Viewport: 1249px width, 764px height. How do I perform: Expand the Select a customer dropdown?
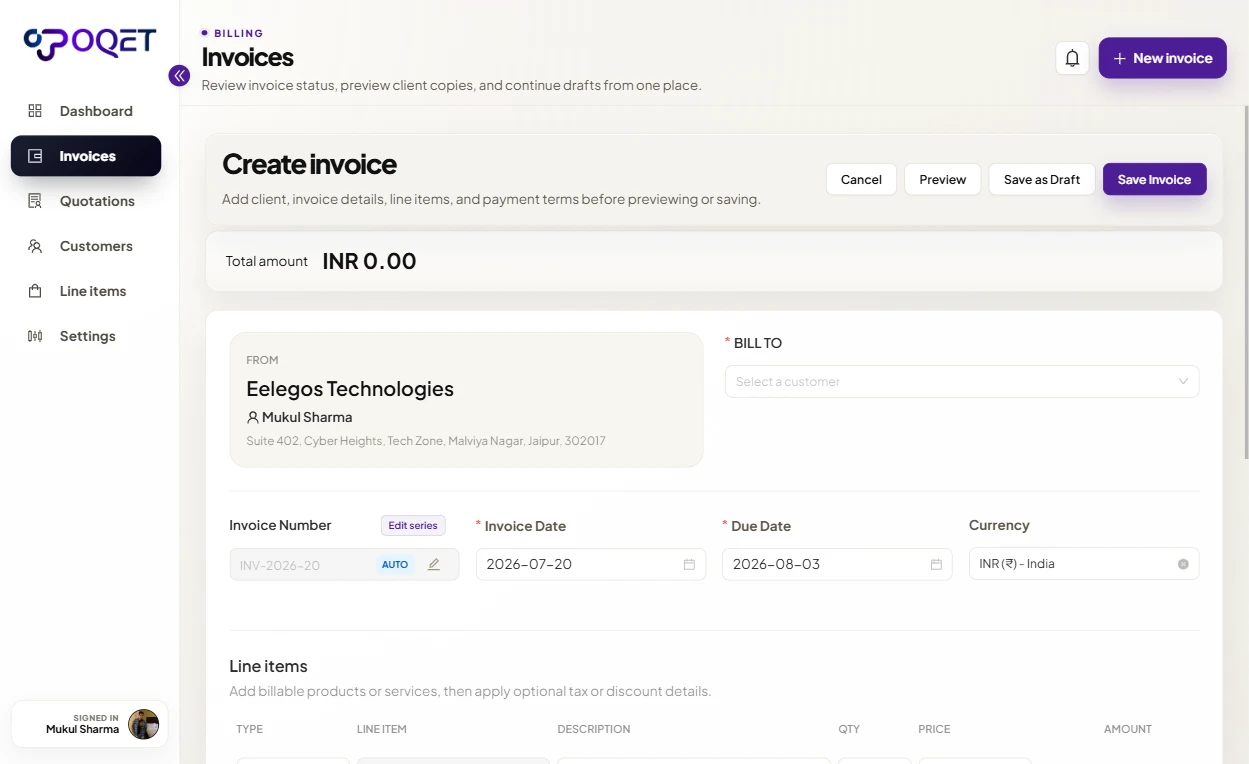click(x=962, y=381)
